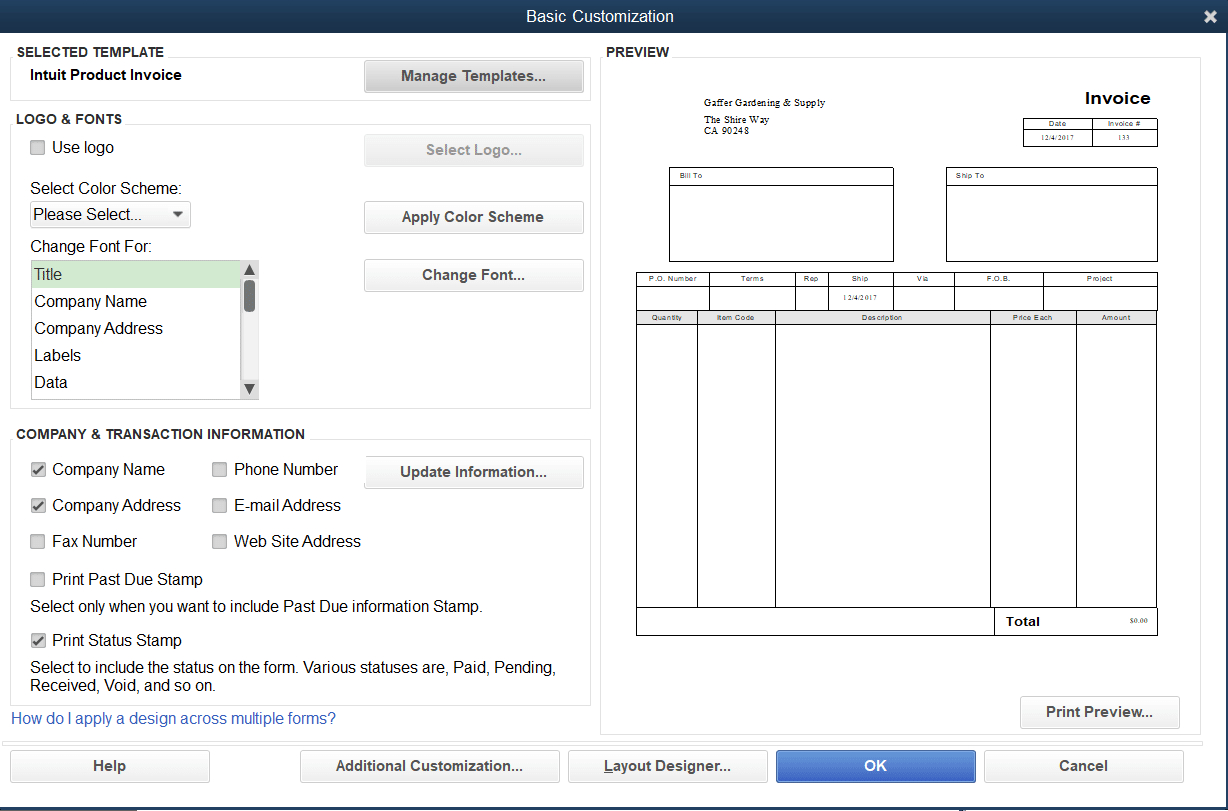
Task: Open the multiple forms design help link
Action: click(x=173, y=718)
